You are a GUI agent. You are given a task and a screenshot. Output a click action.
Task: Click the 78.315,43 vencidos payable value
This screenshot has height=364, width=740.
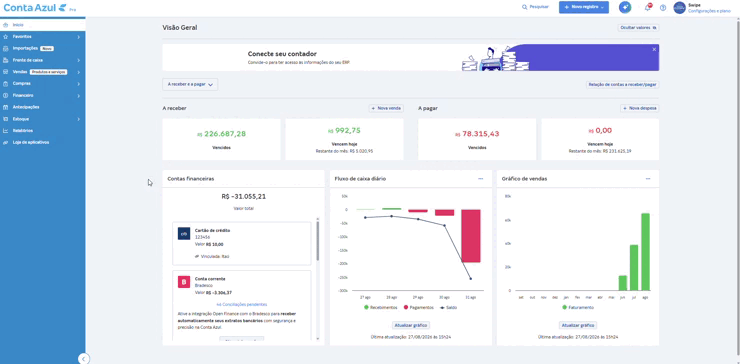coord(477,134)
